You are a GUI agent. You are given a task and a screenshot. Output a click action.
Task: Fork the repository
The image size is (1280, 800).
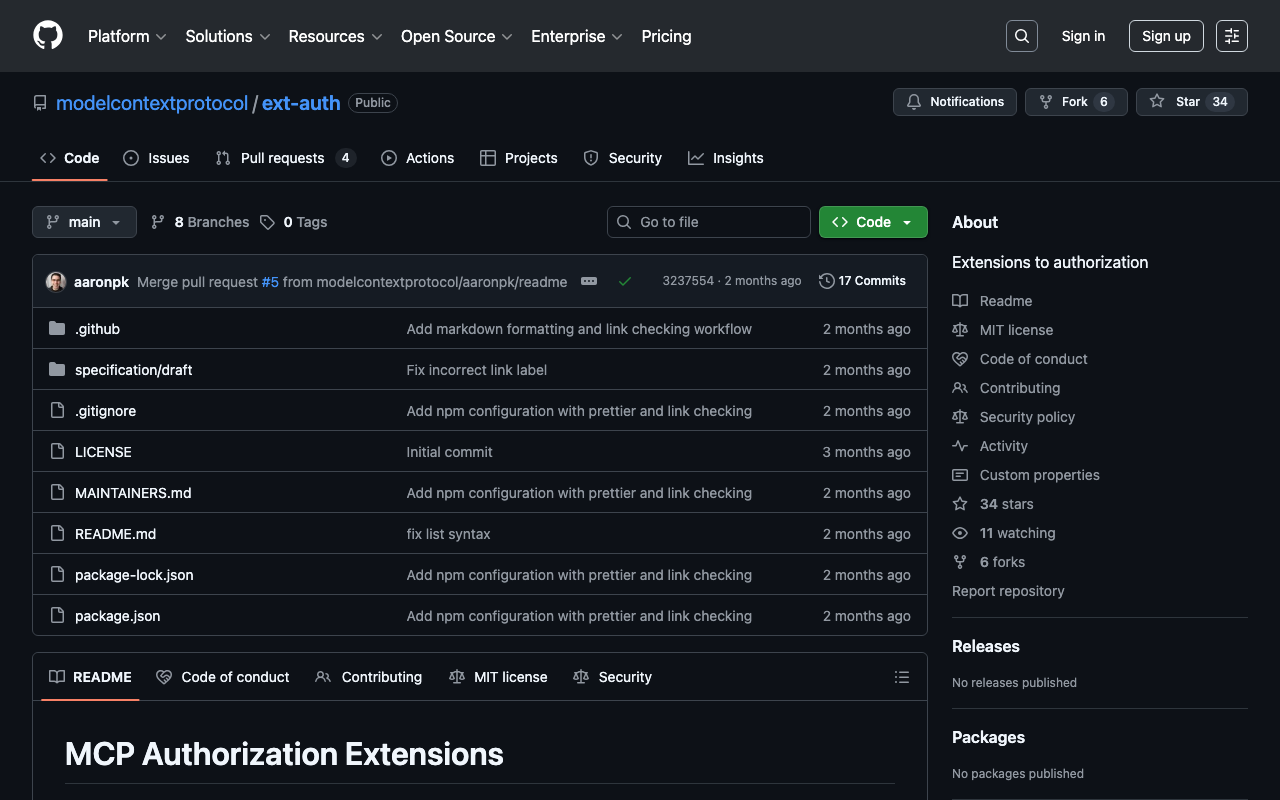click(1075, 102)
